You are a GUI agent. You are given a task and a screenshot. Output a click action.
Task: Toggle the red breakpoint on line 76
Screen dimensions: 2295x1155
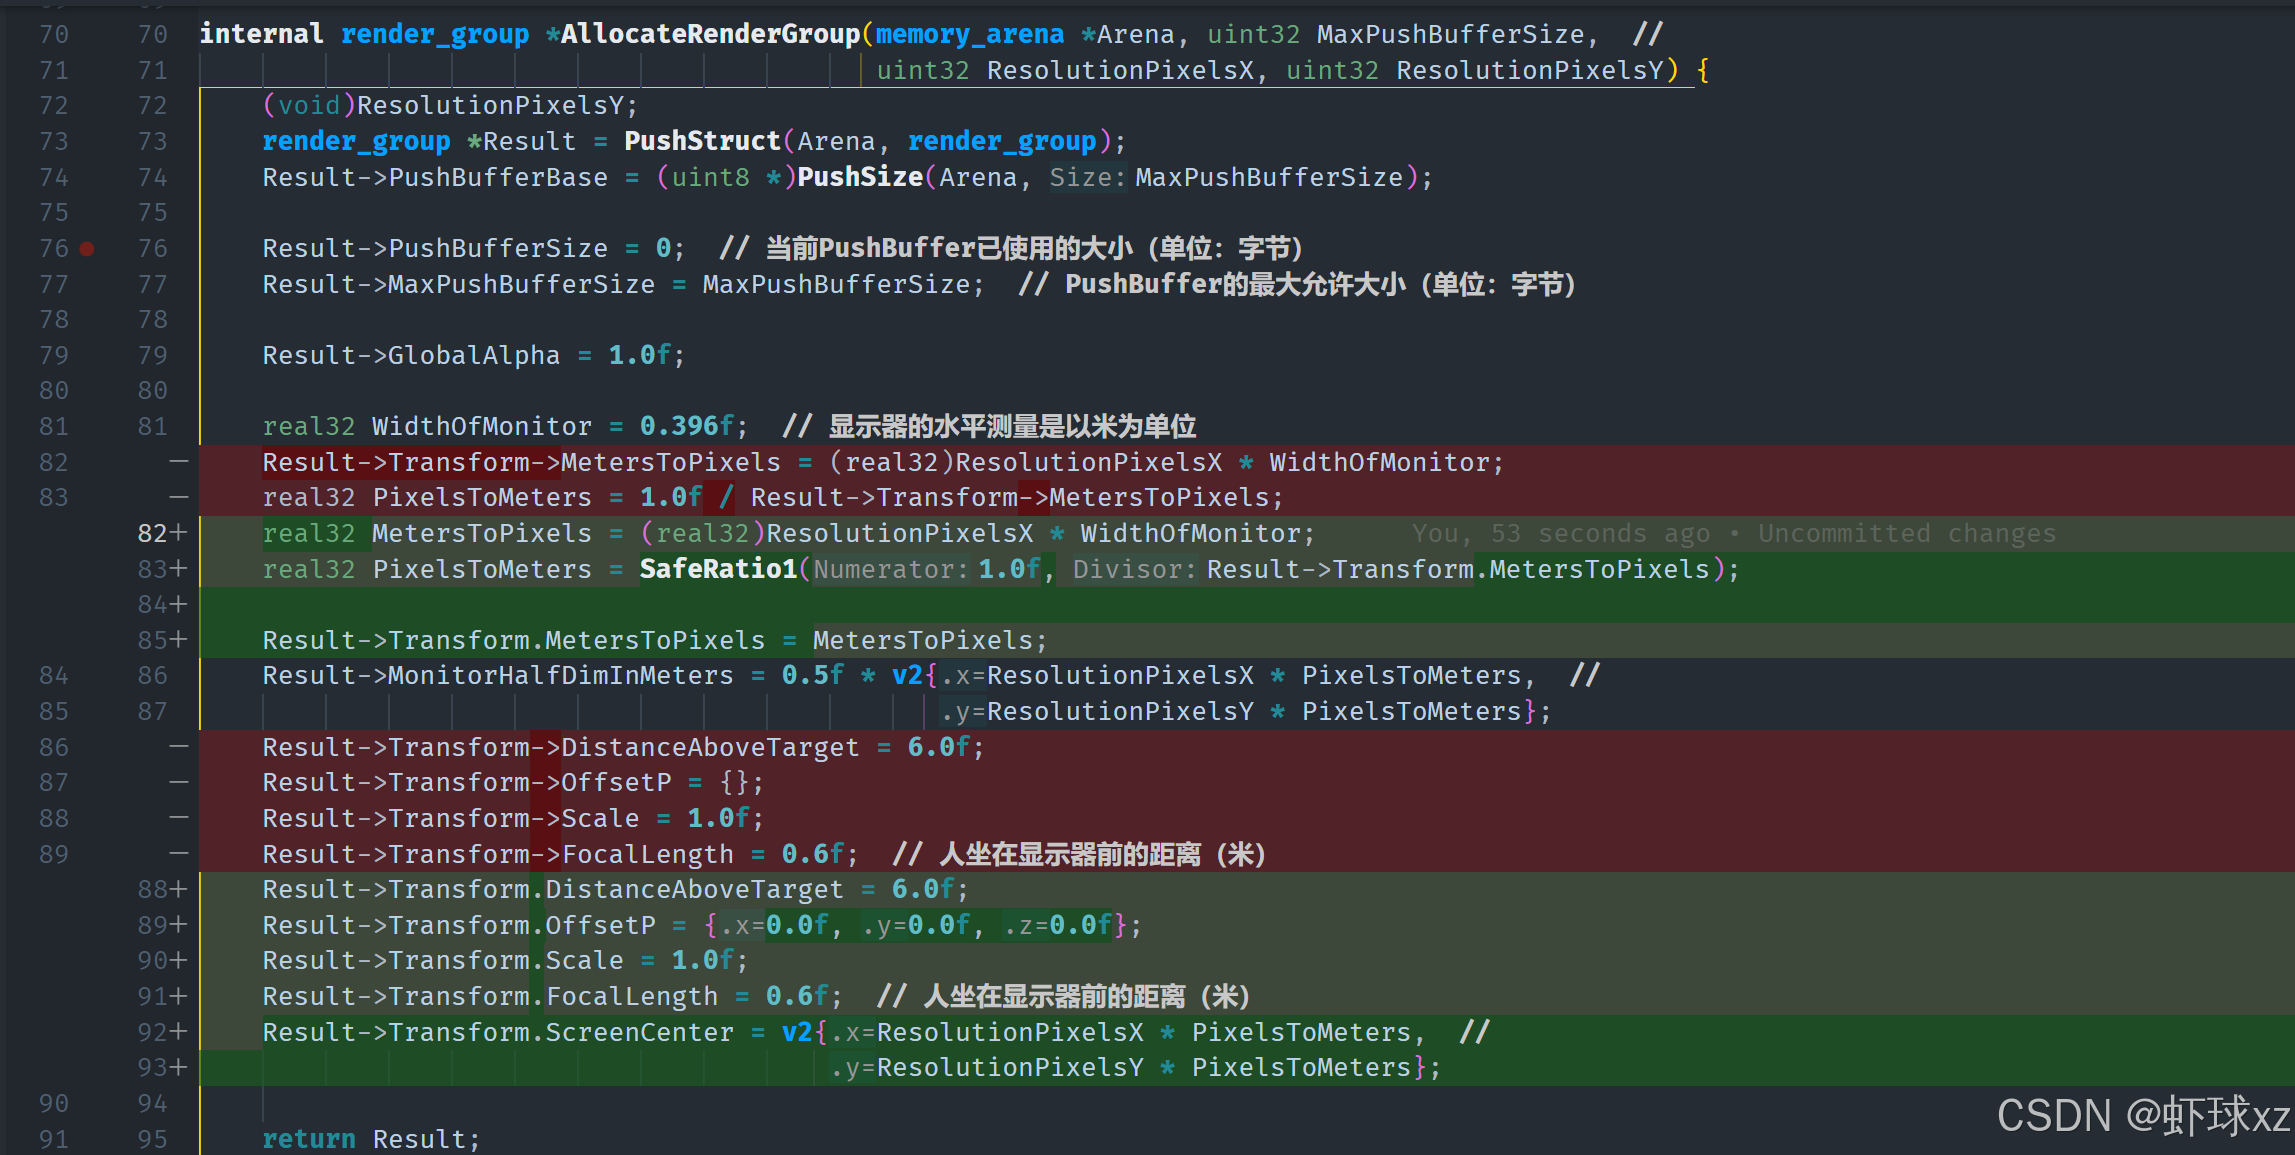(87, 249)
